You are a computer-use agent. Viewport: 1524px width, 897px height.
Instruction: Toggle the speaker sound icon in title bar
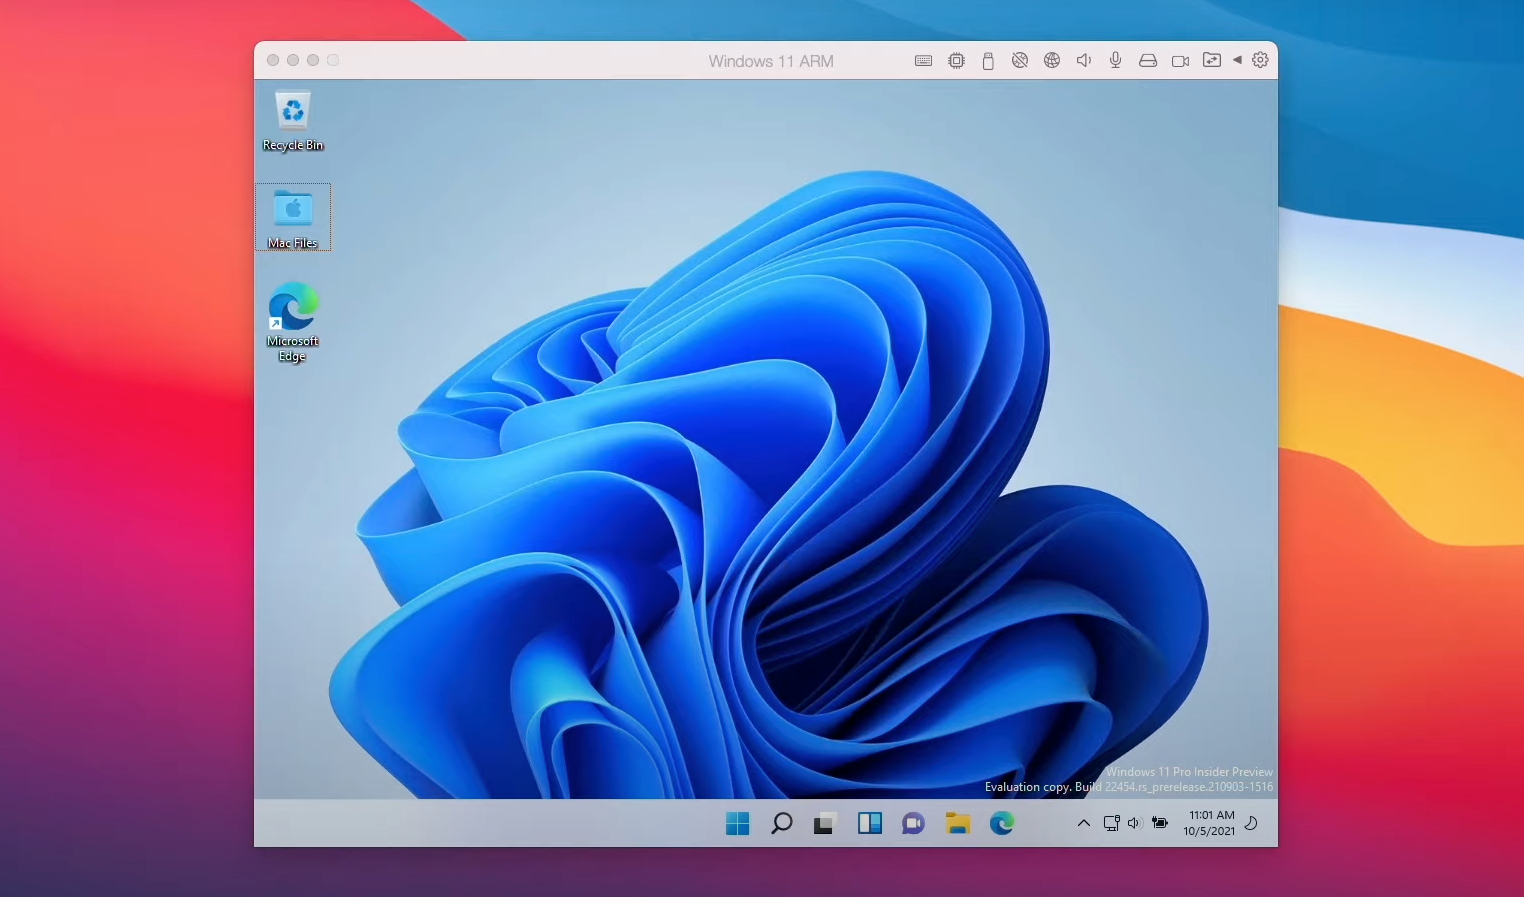(x=1083, y=61)
